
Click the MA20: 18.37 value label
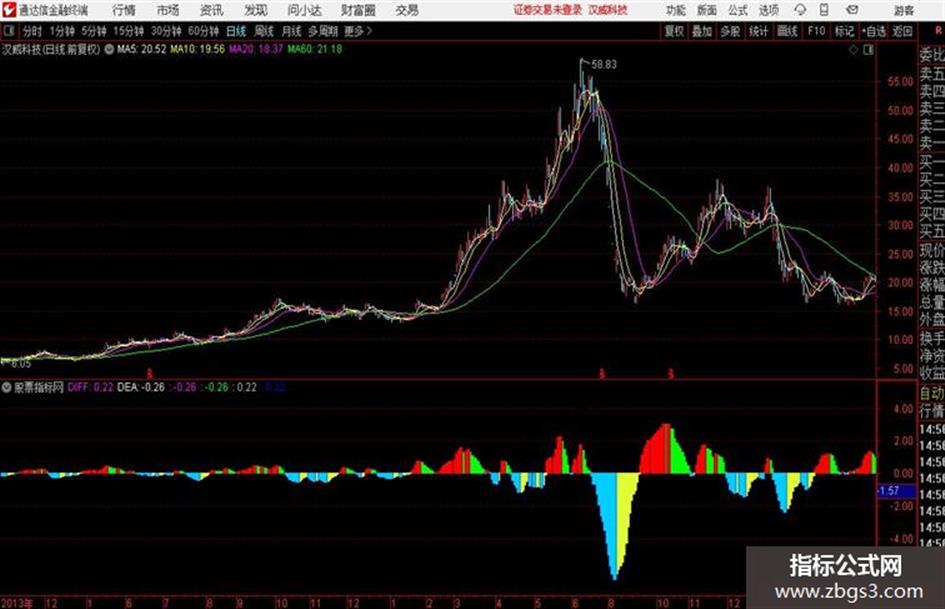(x=256, y=49)
